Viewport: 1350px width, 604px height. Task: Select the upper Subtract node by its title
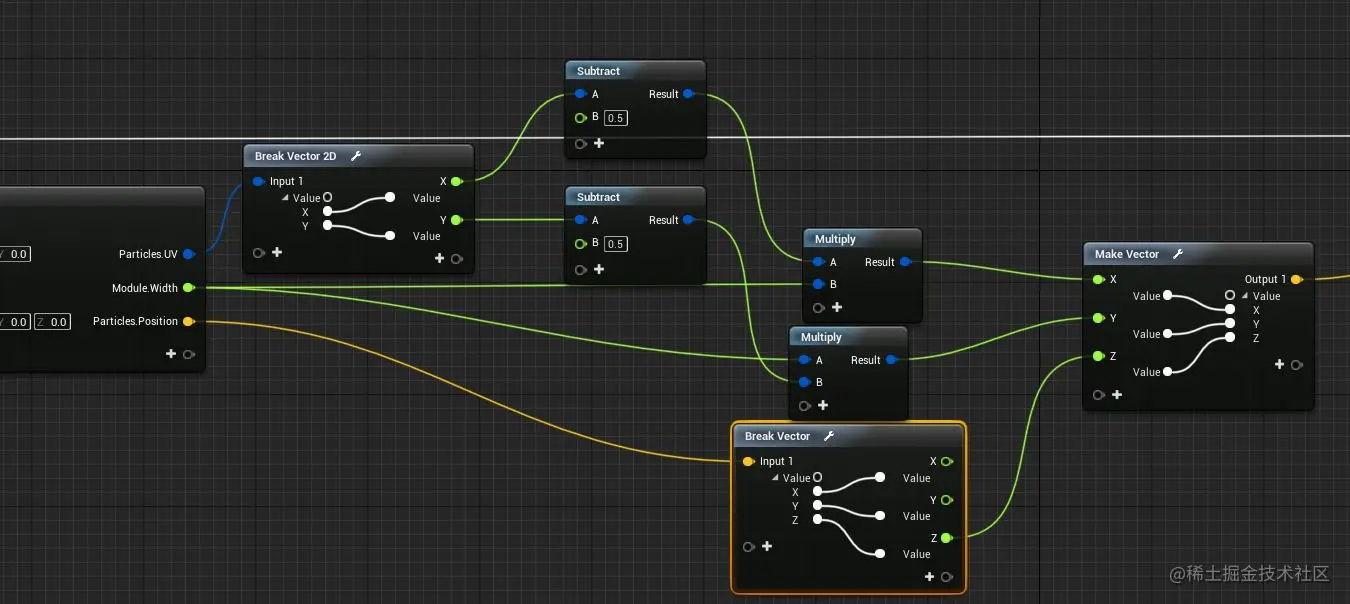coord(598,71)
